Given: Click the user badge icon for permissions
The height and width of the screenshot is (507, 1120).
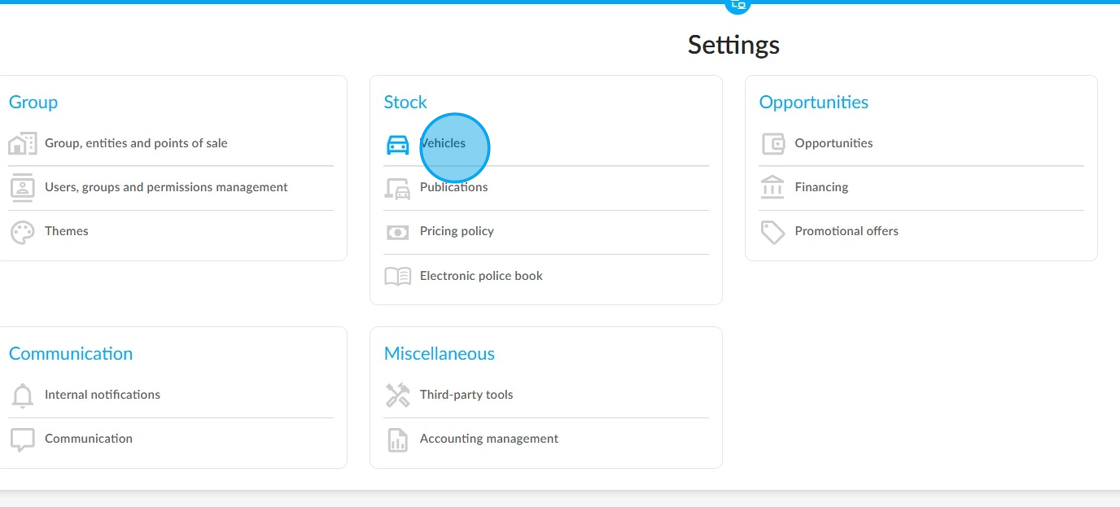Looking at the screenshot, I should [x=23, y=188].
